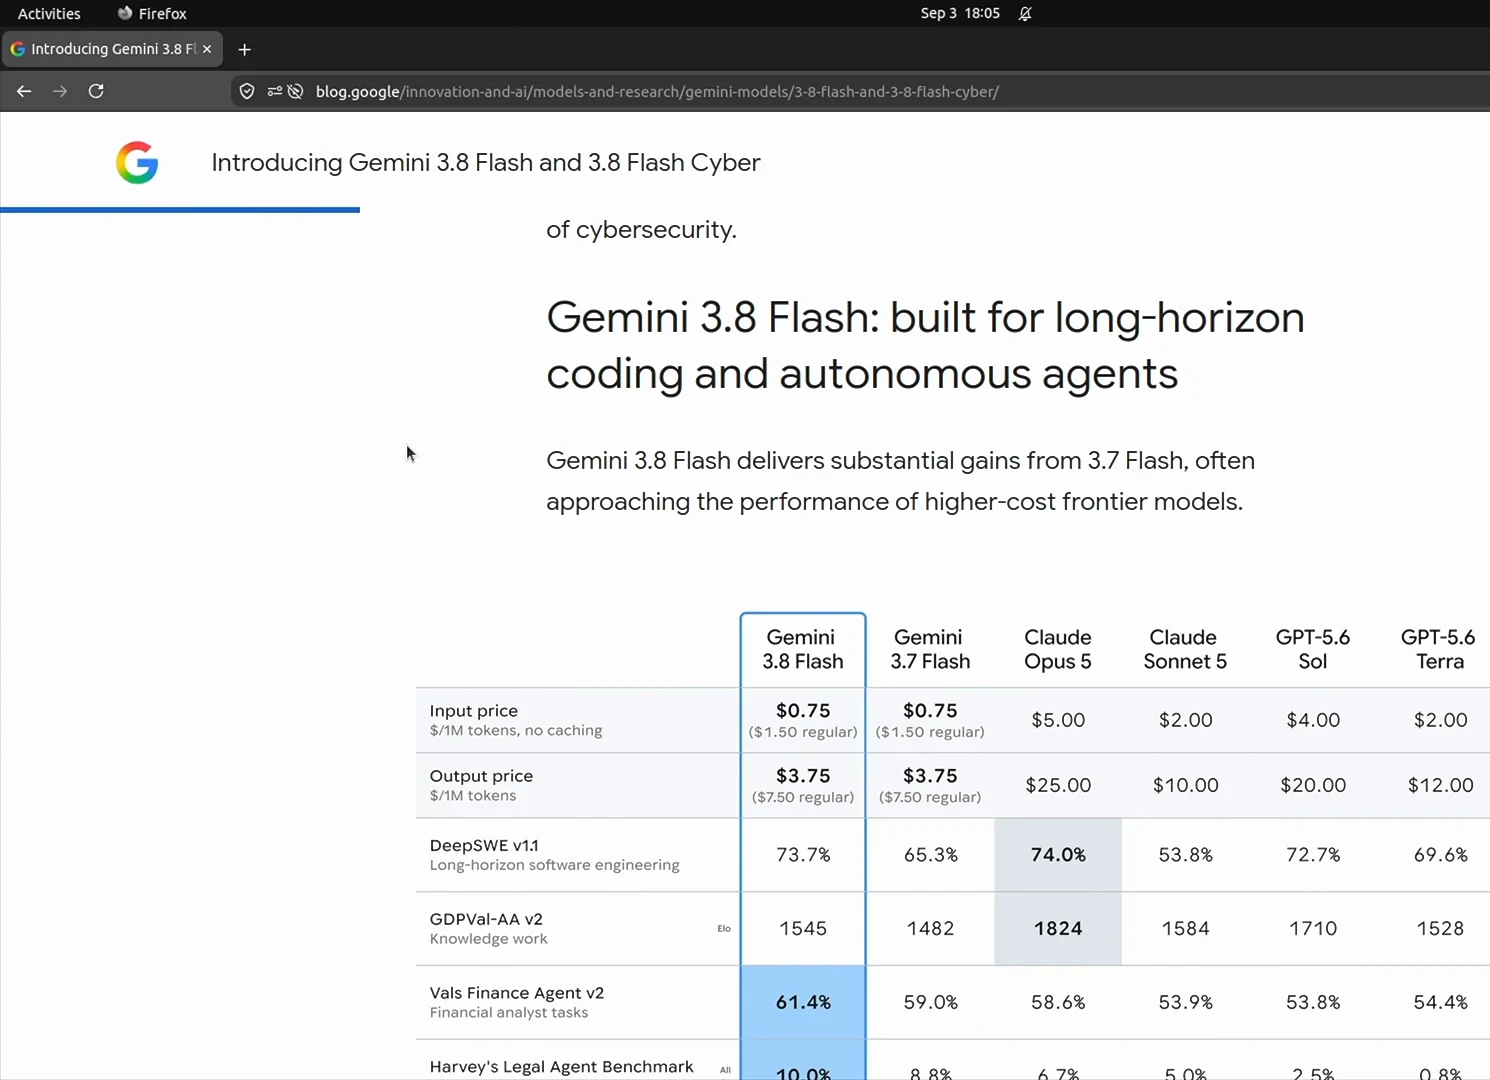Open the Activities overview

coord(49,13)
